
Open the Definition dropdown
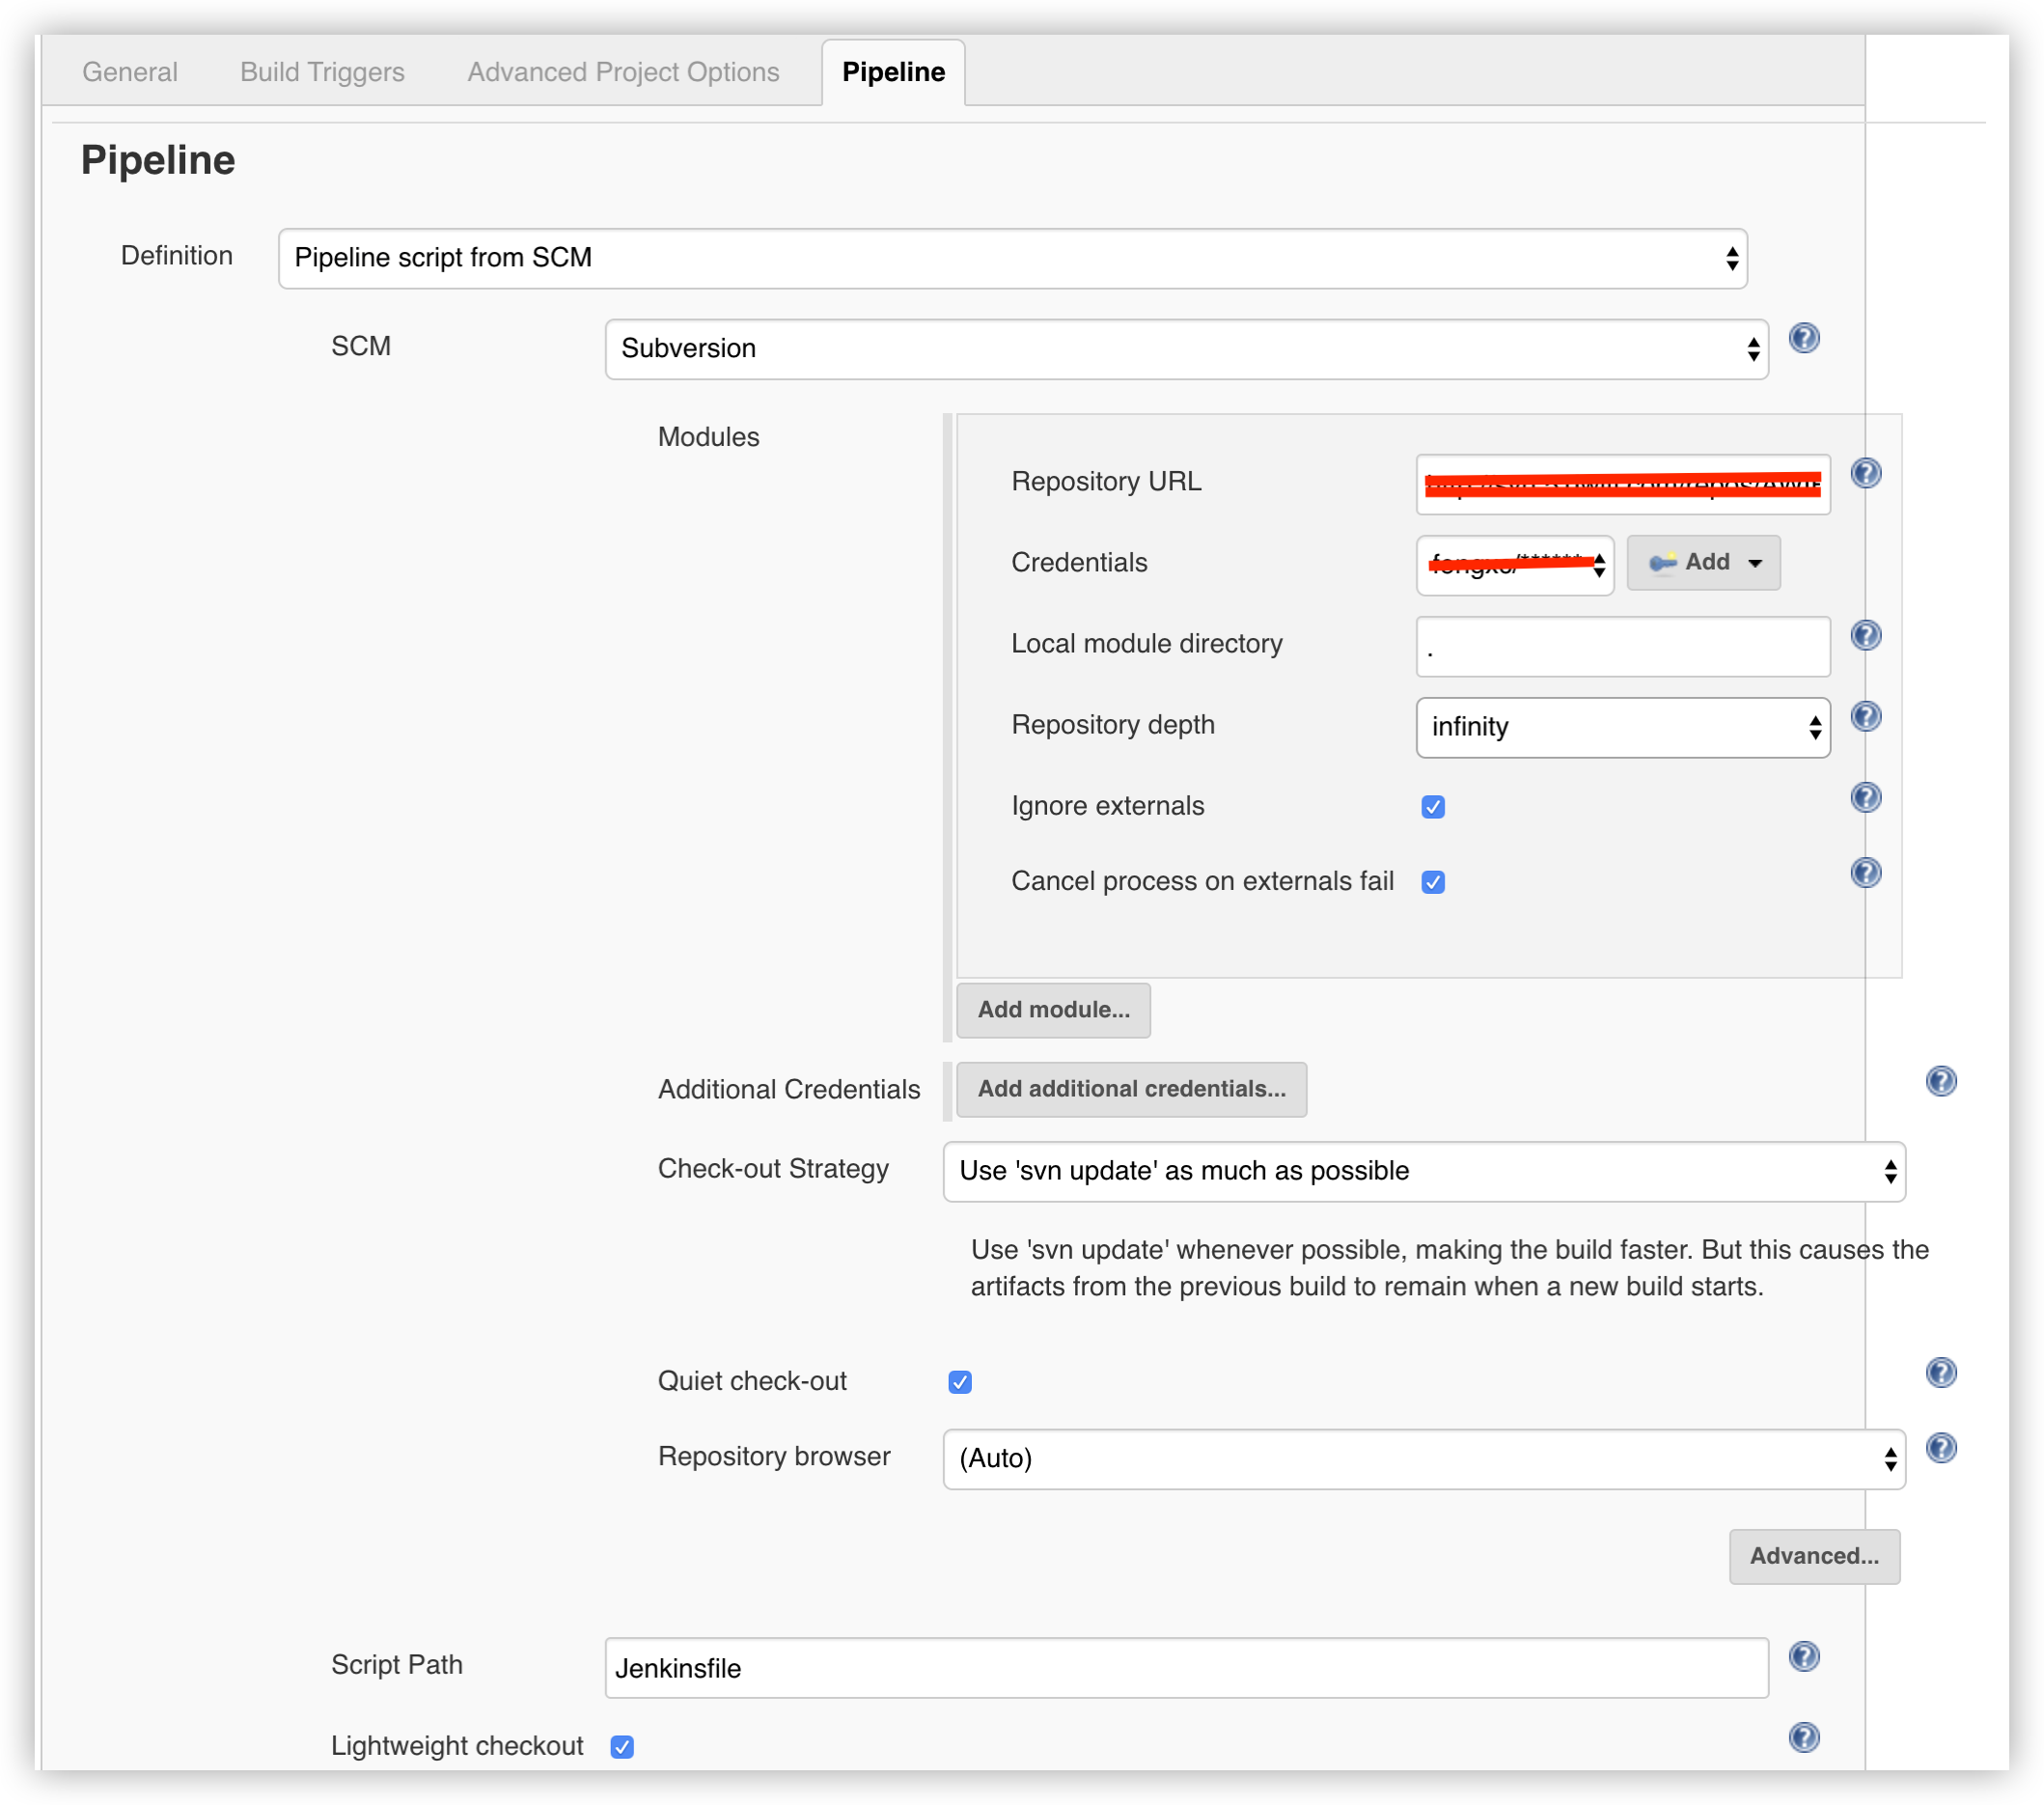click(1012, 258)
